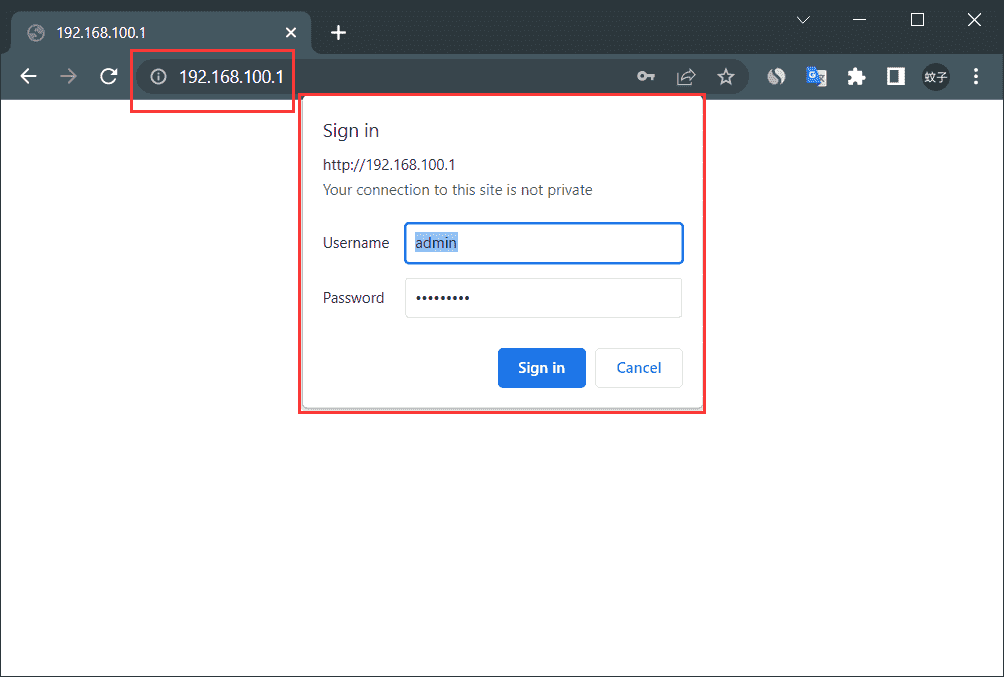View site information icon in address bar
This screenshot has height=677, width=1004.
157,77
